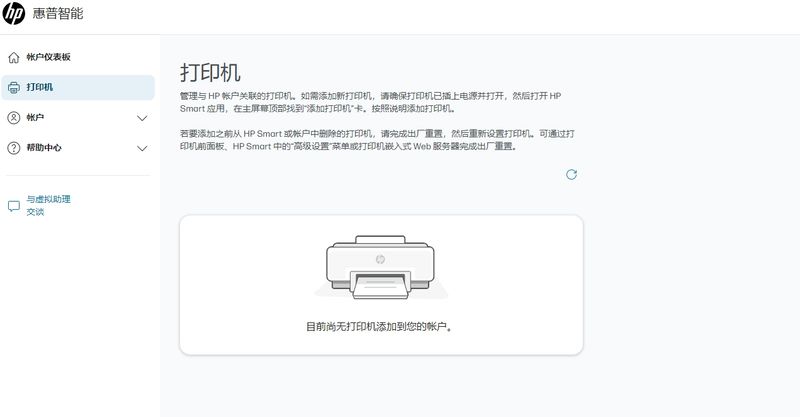800x417 pixels.
Task: Expand the 帐户 menu chevron
Action: (x=142, y=118)
